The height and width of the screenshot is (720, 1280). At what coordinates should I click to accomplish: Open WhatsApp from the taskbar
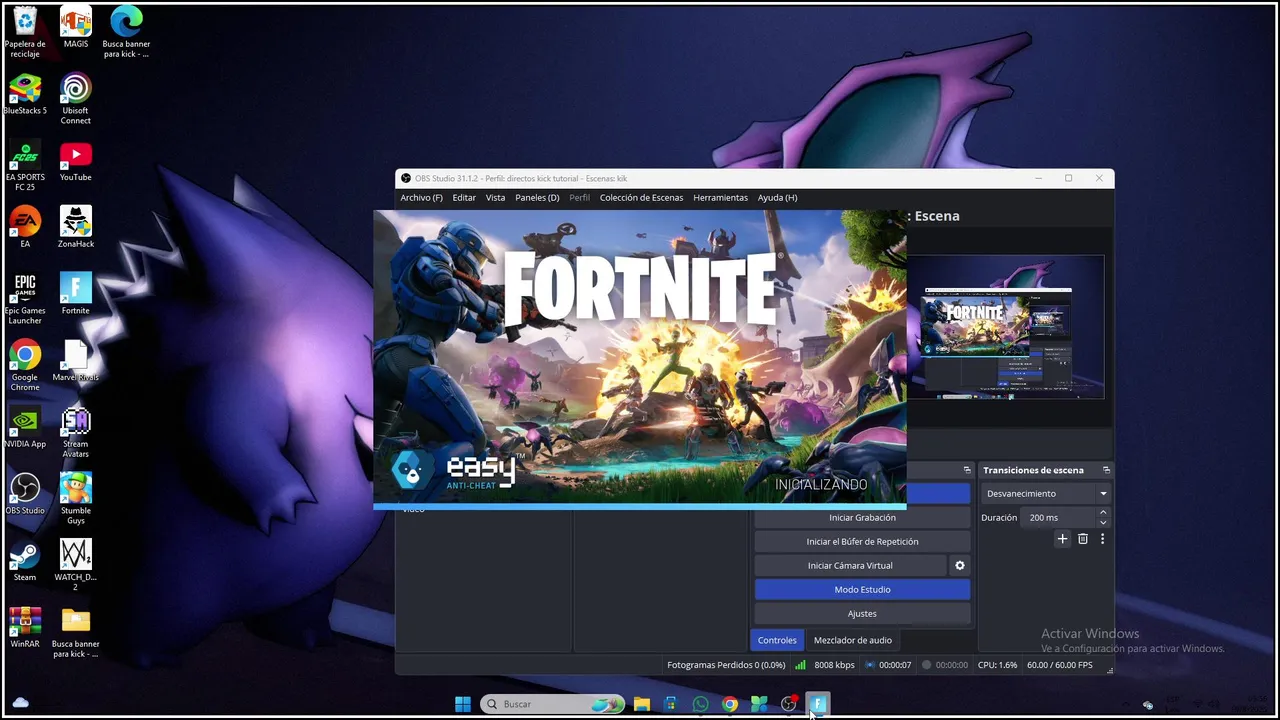pyautogui.click(x=700, y=704)
